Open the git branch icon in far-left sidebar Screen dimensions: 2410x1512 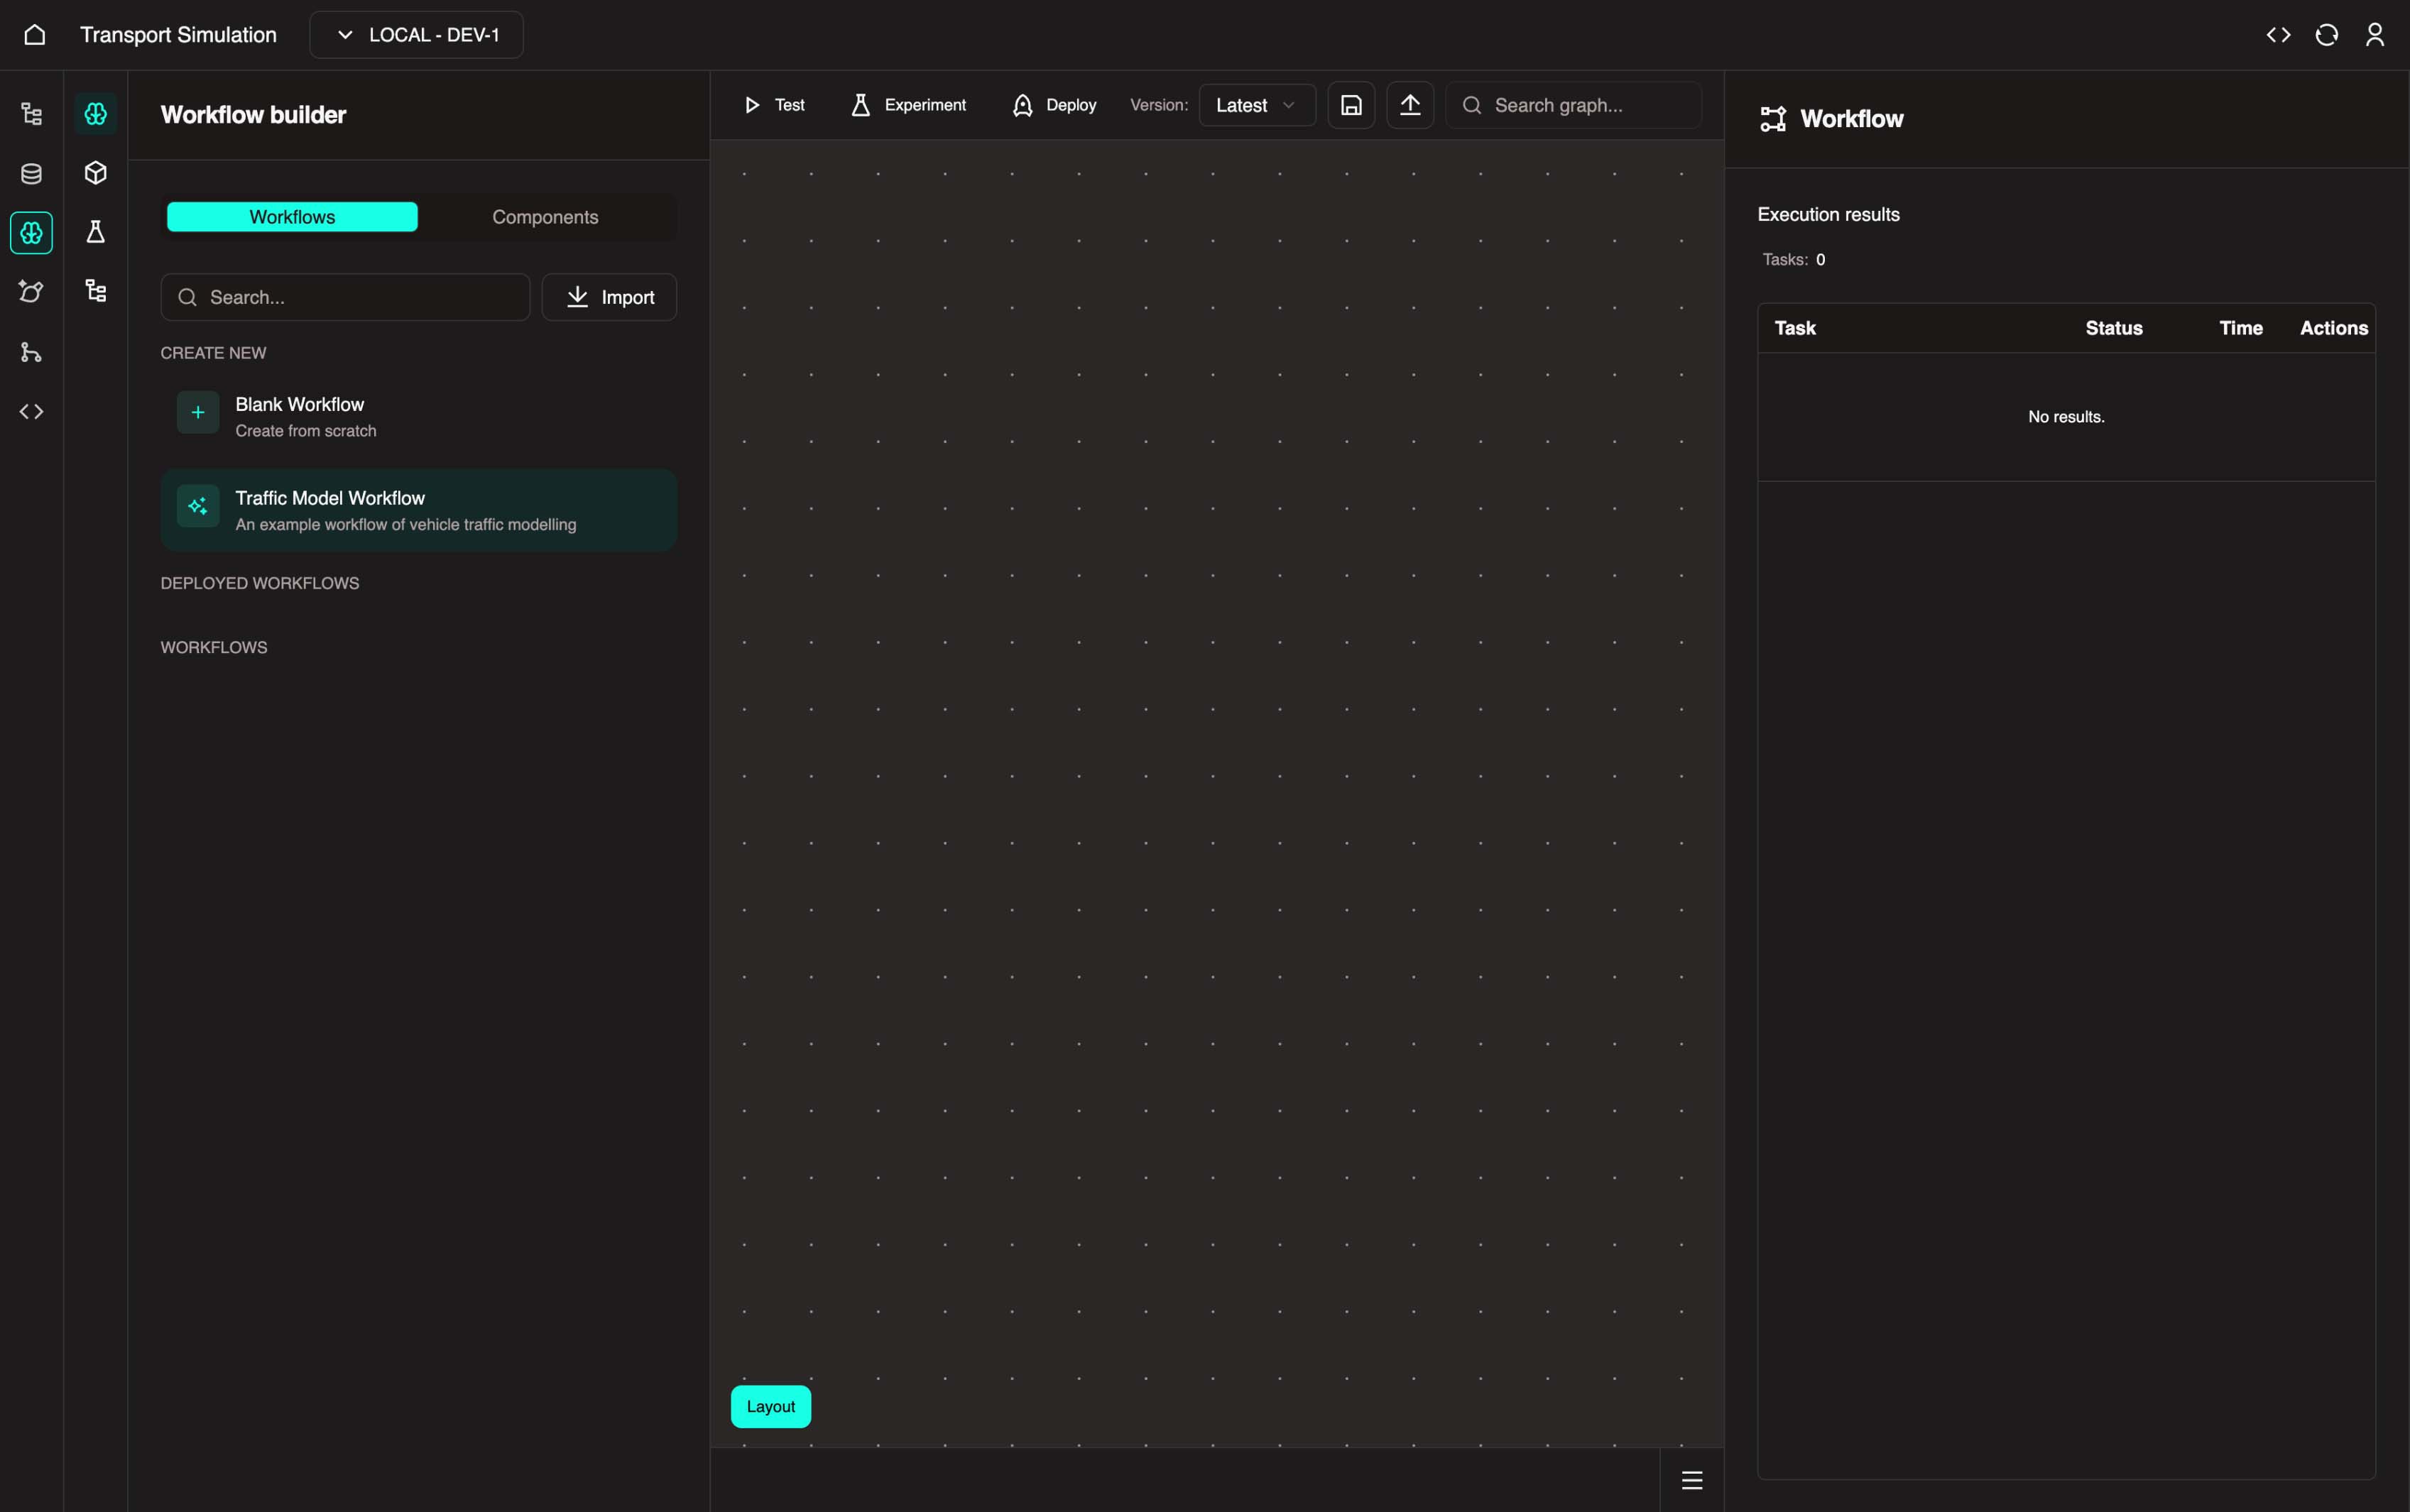point(32,352)
